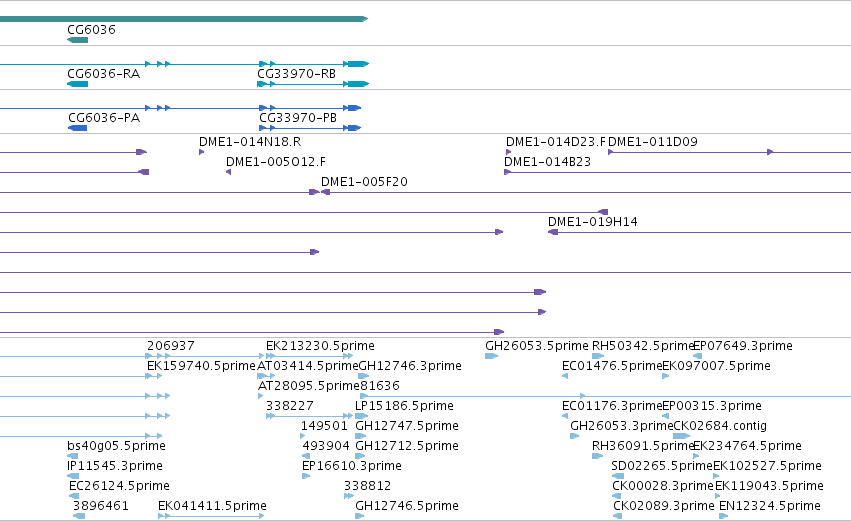This screenshot has width=851, height=521.
Task: Select the CG33970-PB protein label
Action: tap(298, 118)
